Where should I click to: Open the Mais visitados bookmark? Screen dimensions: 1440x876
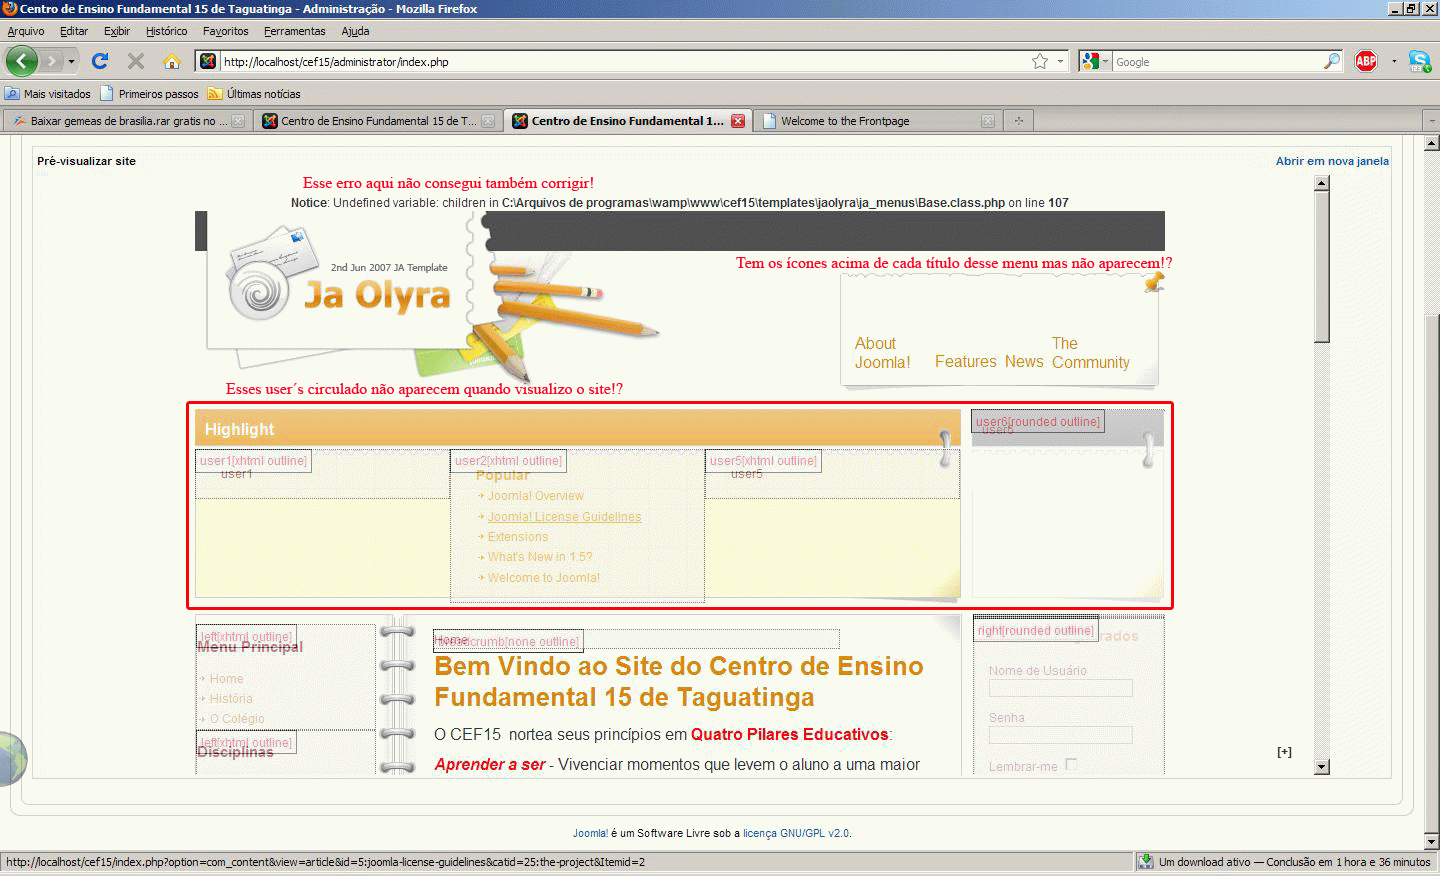coord(48,94)
